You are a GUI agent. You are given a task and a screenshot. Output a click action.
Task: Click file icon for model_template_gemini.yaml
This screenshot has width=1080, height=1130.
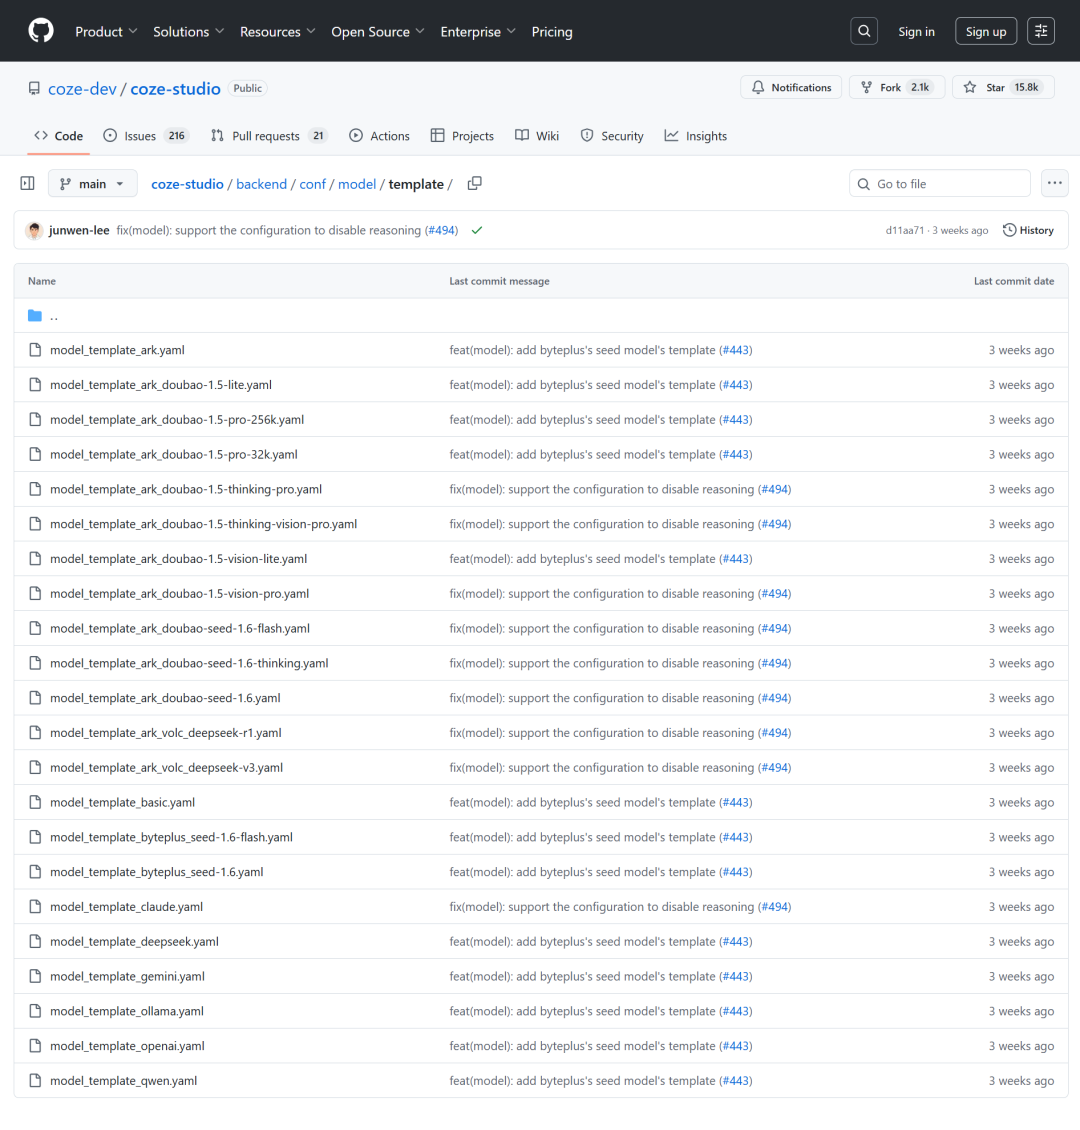pos(35,976)
